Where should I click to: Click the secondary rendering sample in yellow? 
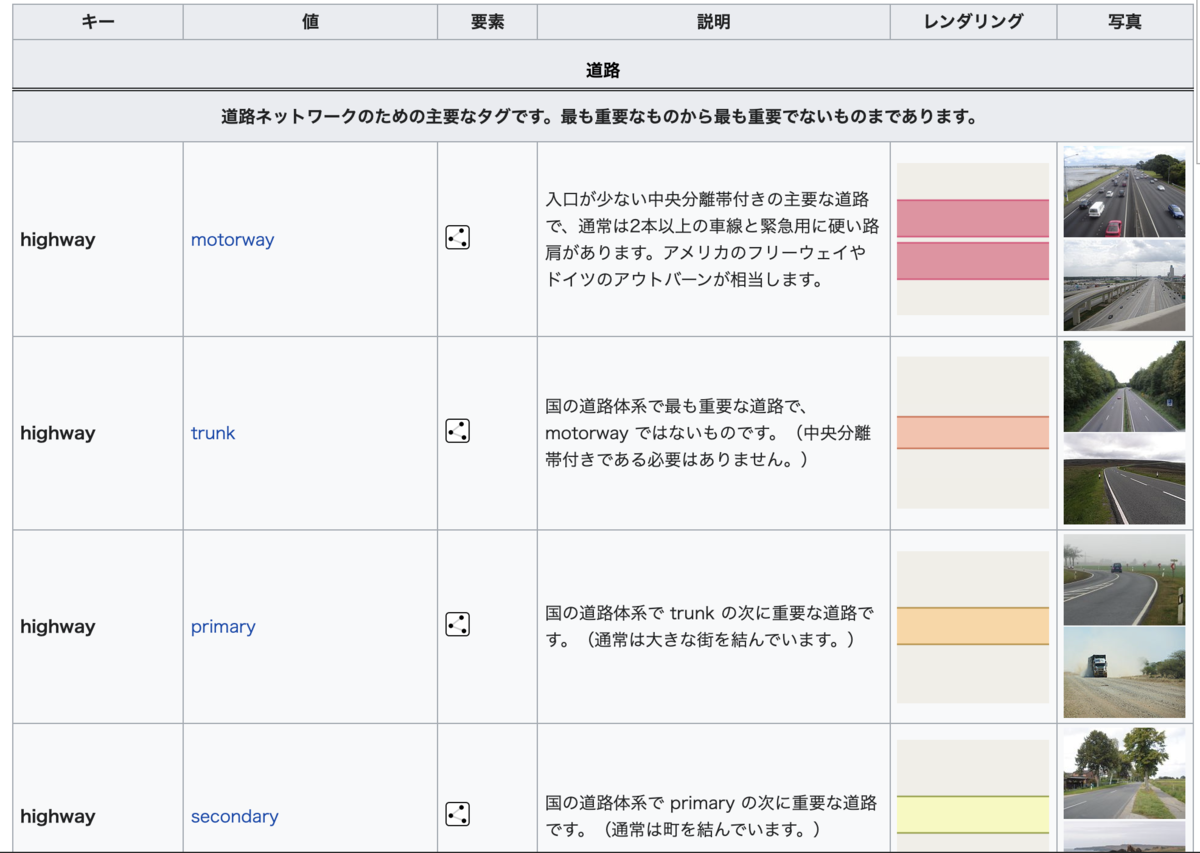point(973,796)
